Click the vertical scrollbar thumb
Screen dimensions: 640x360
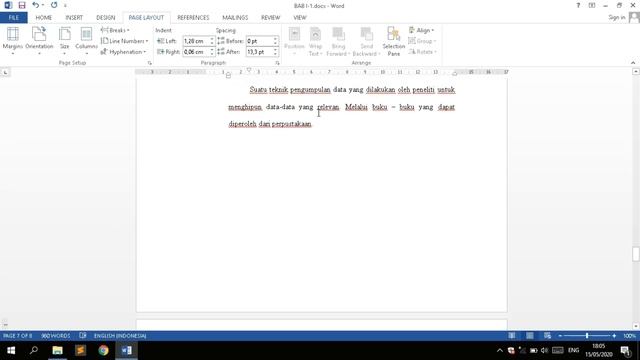(636, 254)
